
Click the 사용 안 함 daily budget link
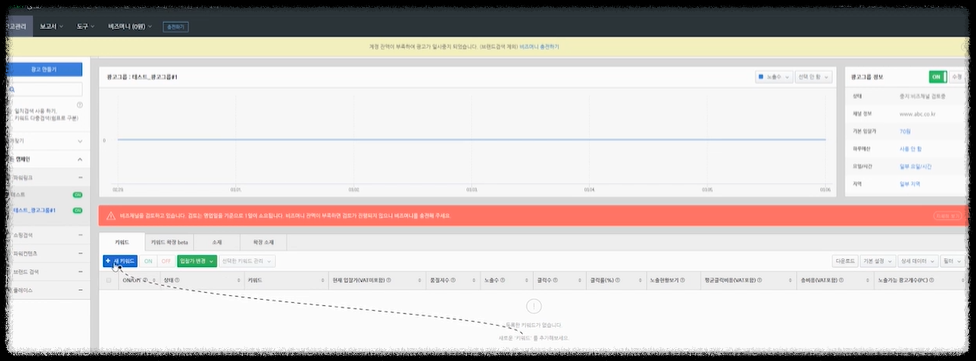(x=910, y=149)
